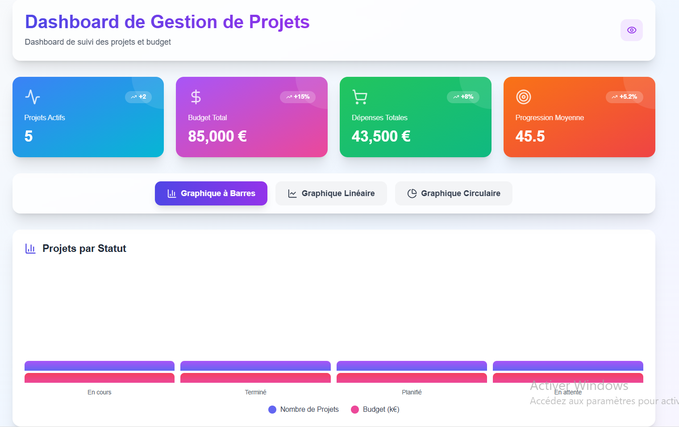Screen dimensions: 679x427
Task: Click the target icon on Progression Moyenne card
Action: click(x=523, y=97)
